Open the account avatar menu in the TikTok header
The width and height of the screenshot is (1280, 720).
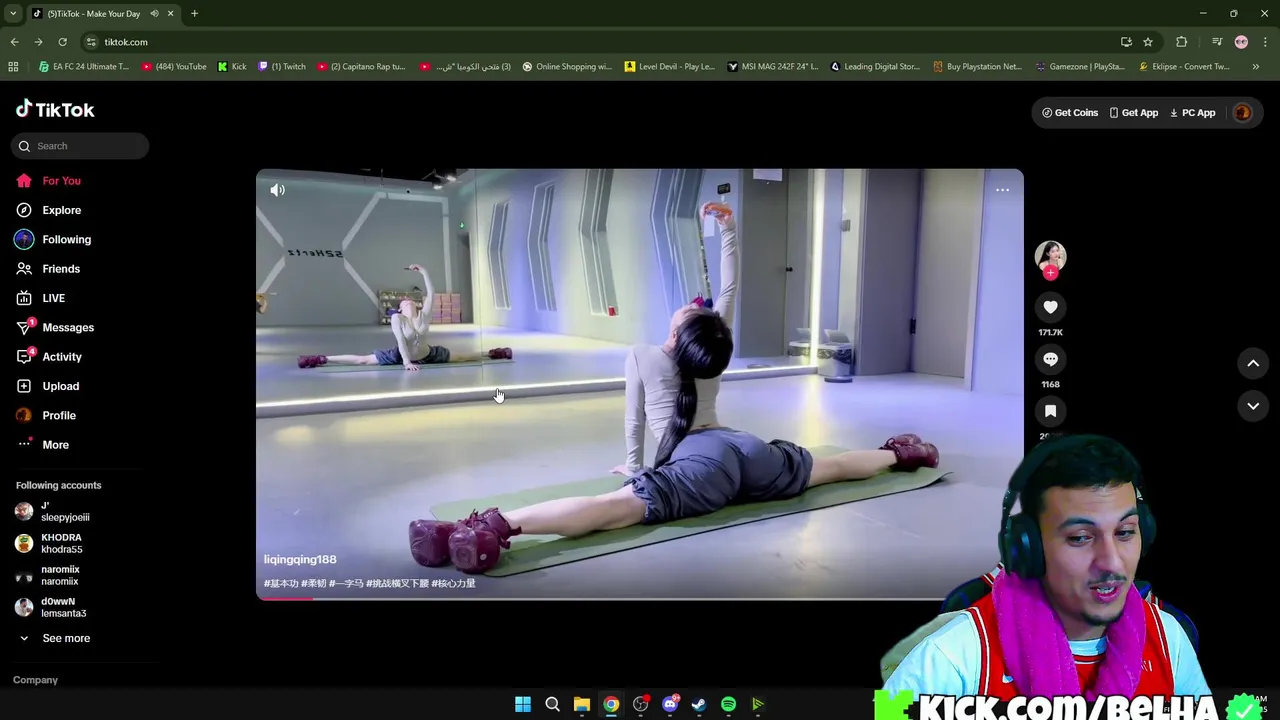[1242, 113]
